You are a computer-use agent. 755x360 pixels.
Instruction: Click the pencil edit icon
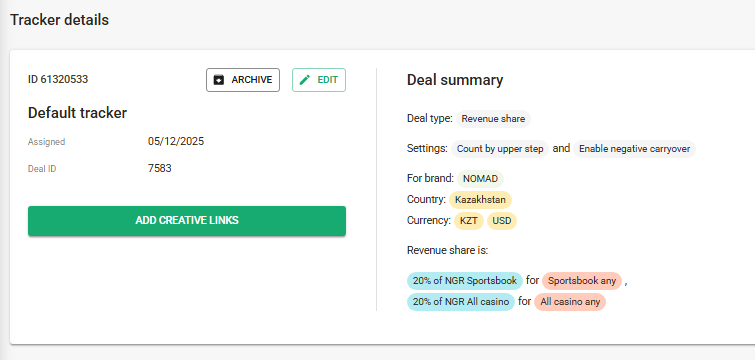(x=305, y=80)
